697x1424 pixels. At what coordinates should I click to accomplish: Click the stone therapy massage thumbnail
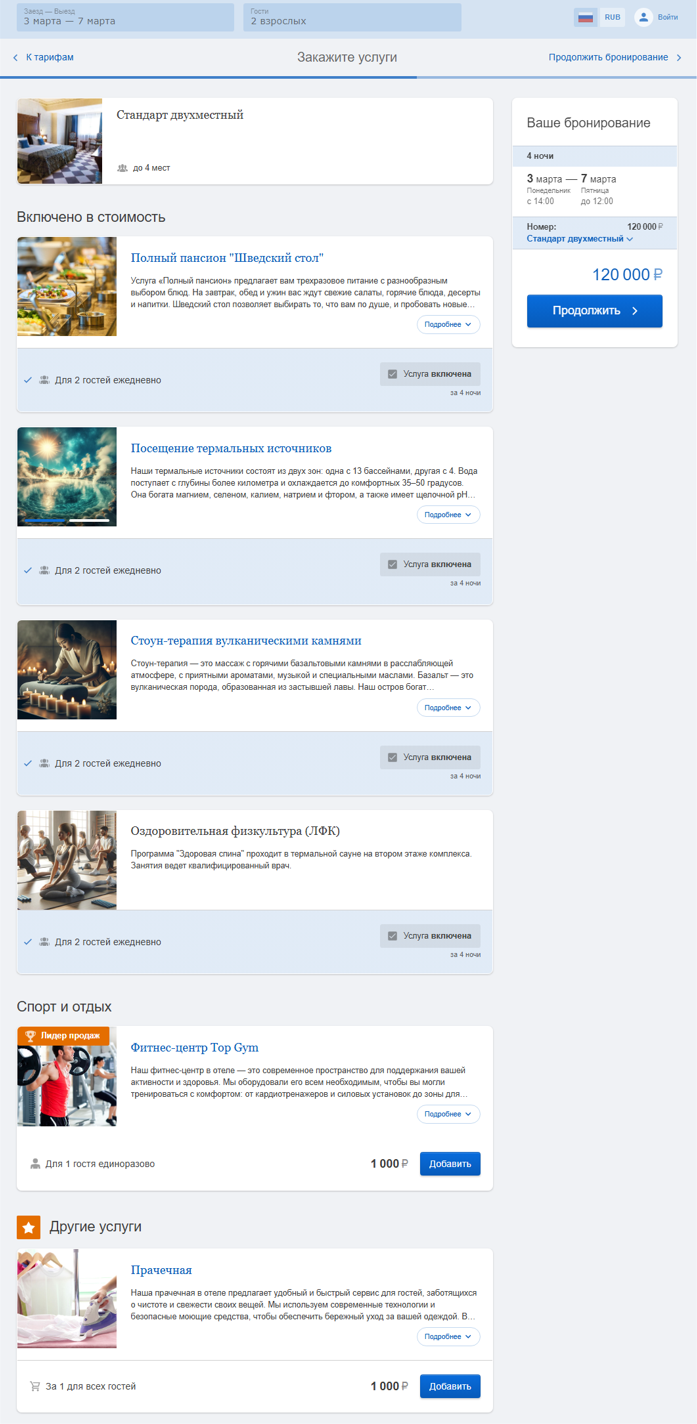coord(67,669)
